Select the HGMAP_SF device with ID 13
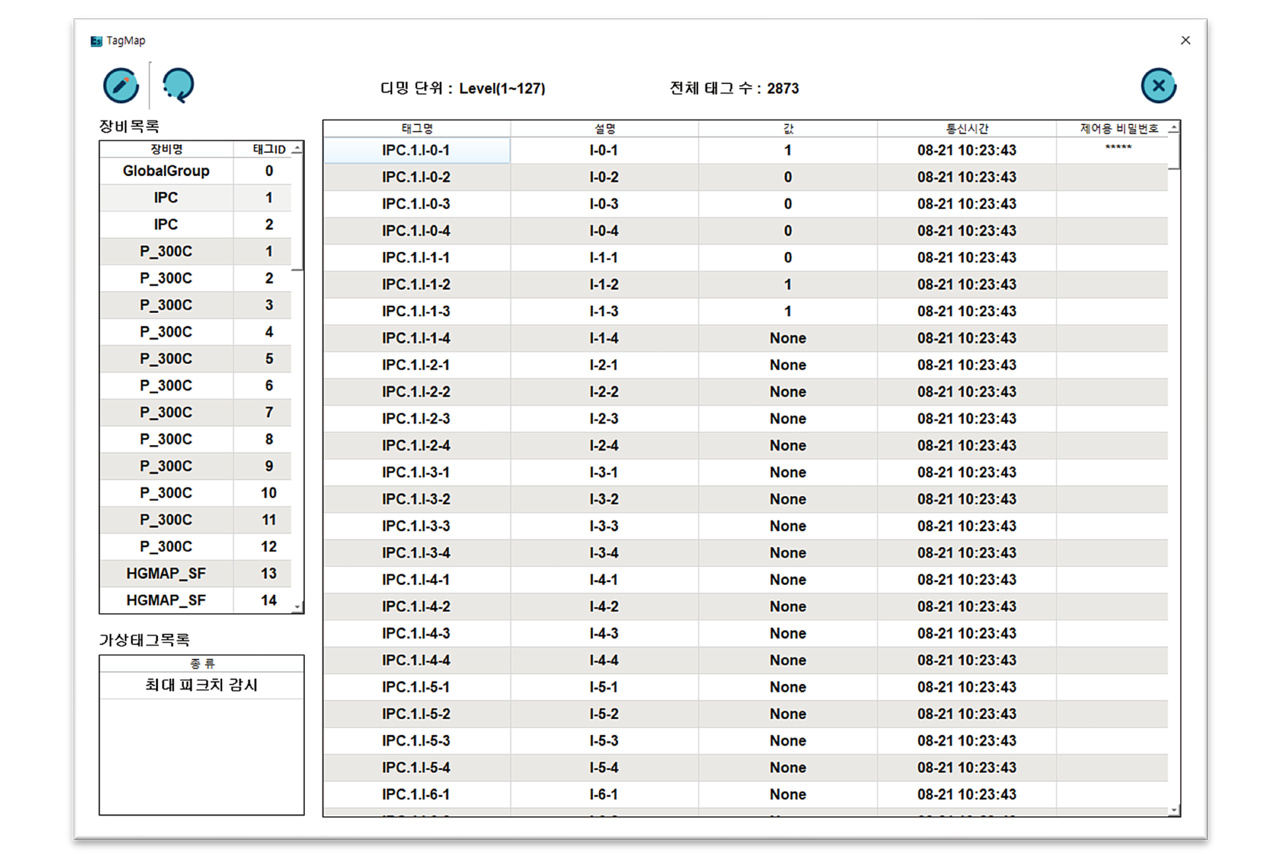 click(196, 574)
